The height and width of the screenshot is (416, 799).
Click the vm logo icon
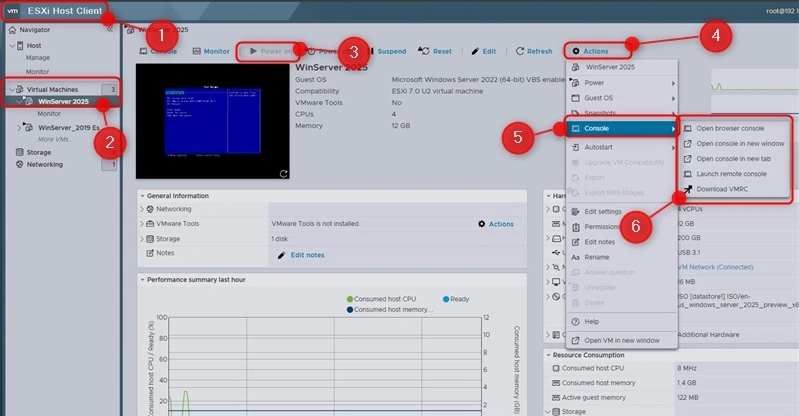coord(13,10)
